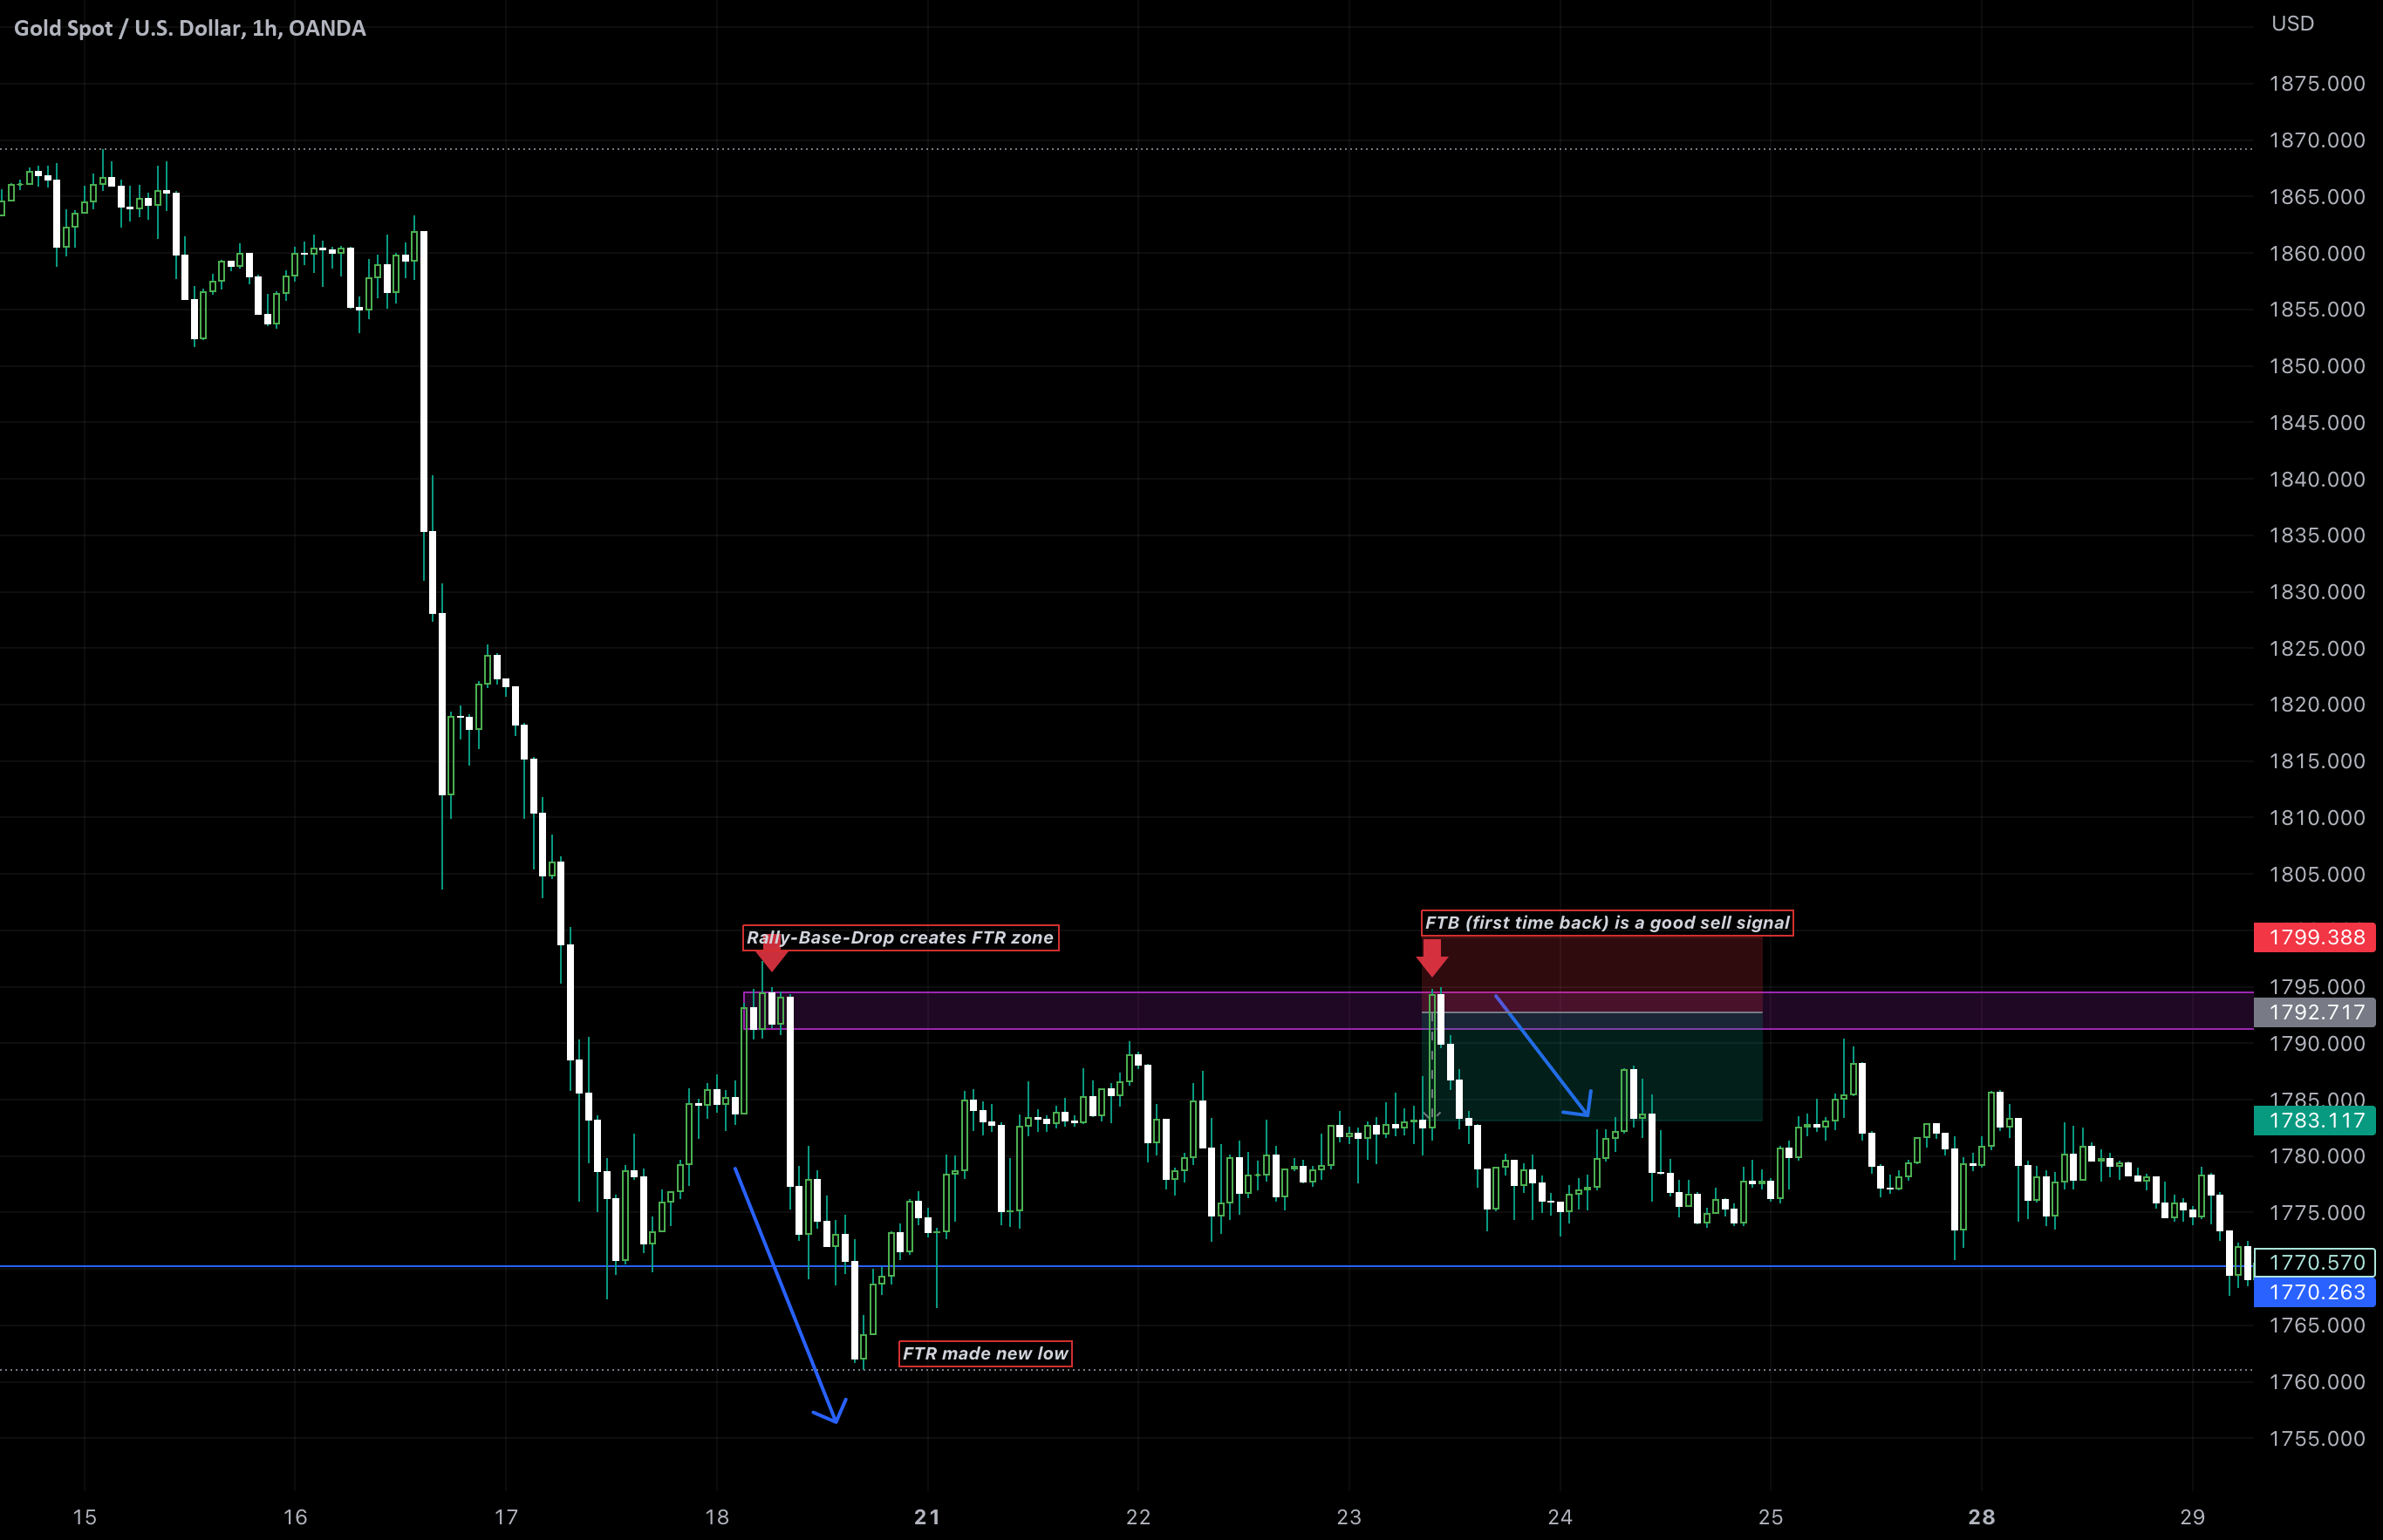Click the 1770.570 current price label
This screenshot has width=2383, height=1540.
click(x=2315, y=1263)
